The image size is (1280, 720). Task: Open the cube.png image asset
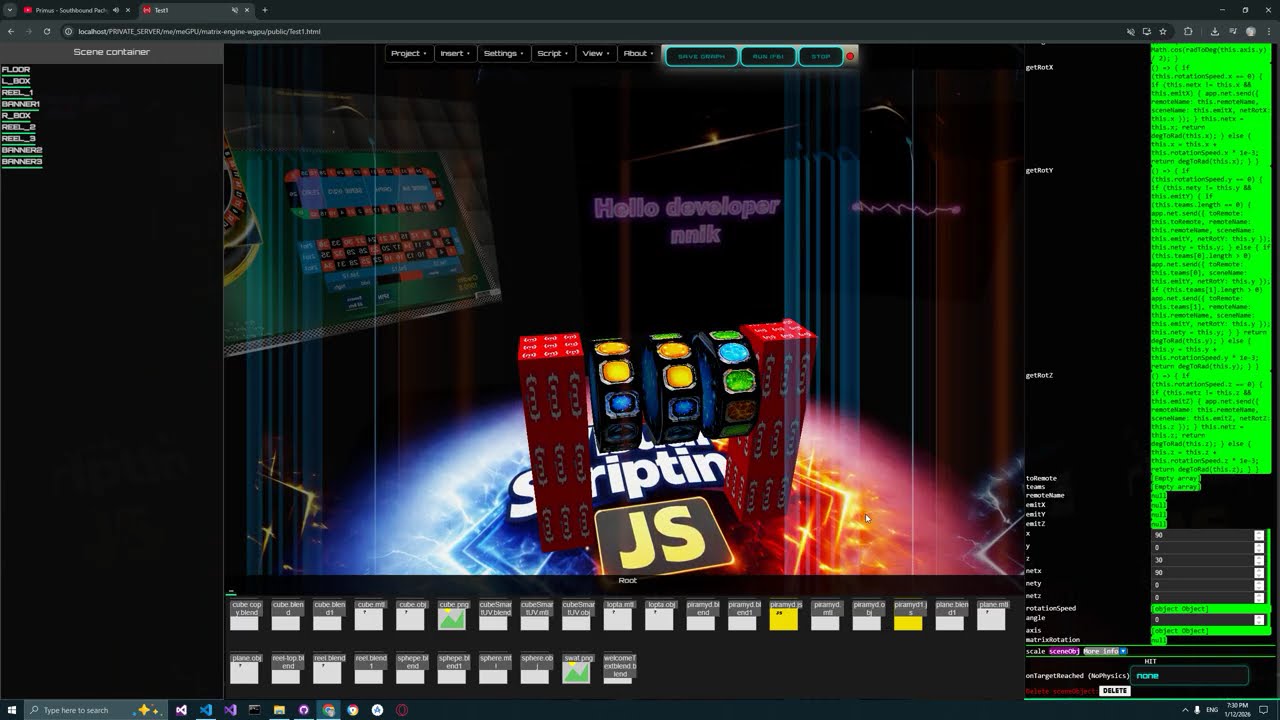coord(452,614)
